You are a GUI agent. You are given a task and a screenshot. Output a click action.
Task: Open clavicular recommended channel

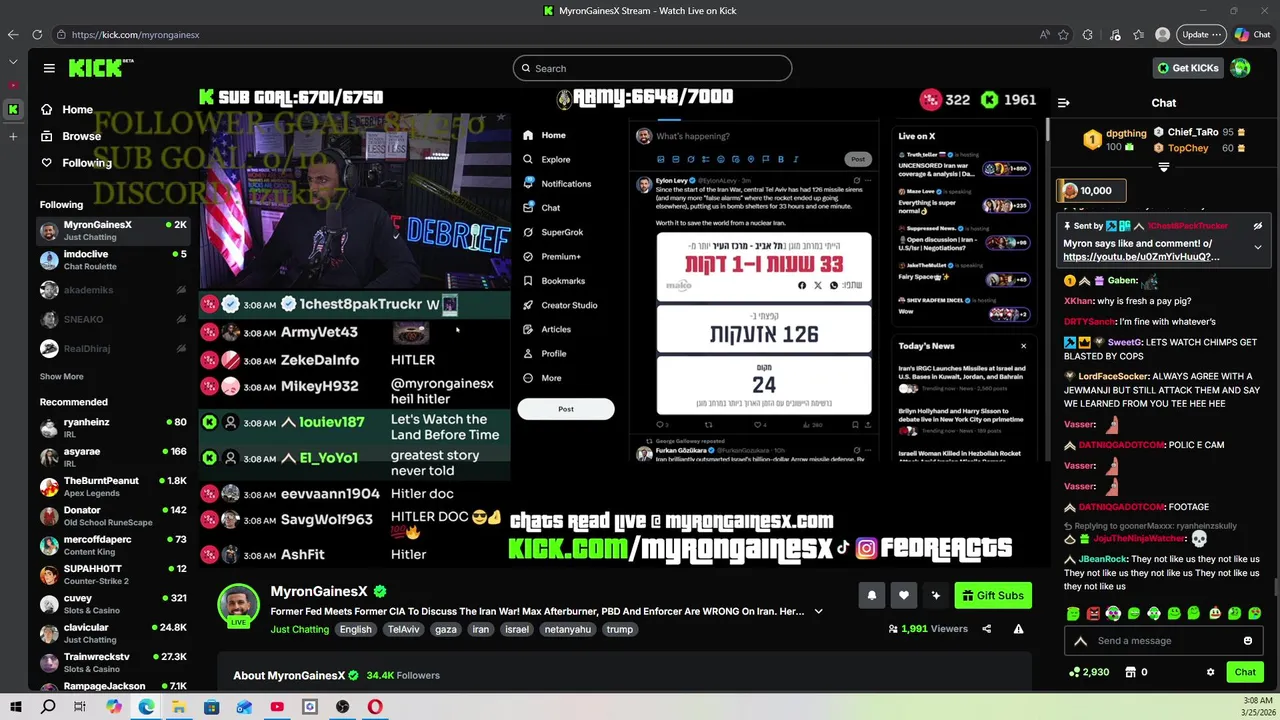(x=112, y=633)
